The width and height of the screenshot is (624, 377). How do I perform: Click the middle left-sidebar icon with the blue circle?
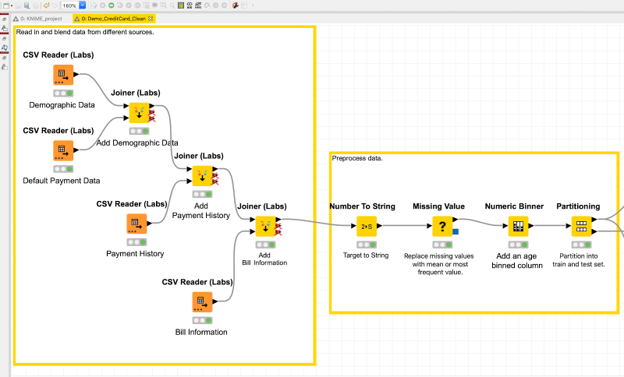pos(4,48)
